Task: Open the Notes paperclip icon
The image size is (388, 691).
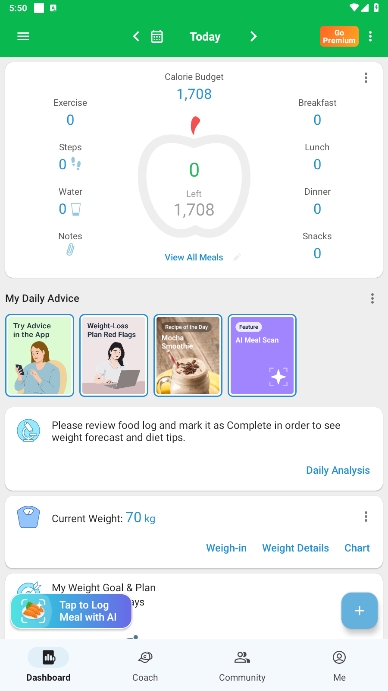Action: tap(70, 250)
